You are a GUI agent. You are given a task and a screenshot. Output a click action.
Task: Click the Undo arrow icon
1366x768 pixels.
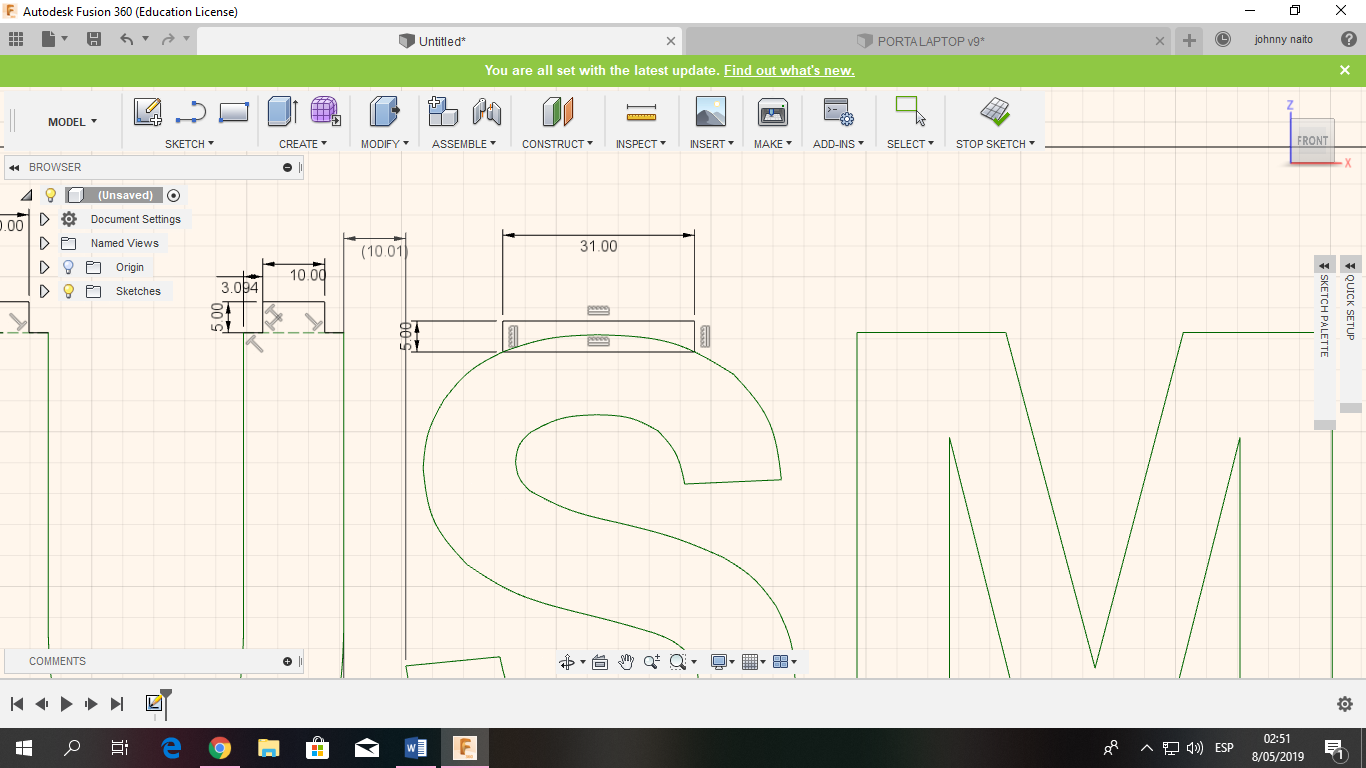(126, 39)
